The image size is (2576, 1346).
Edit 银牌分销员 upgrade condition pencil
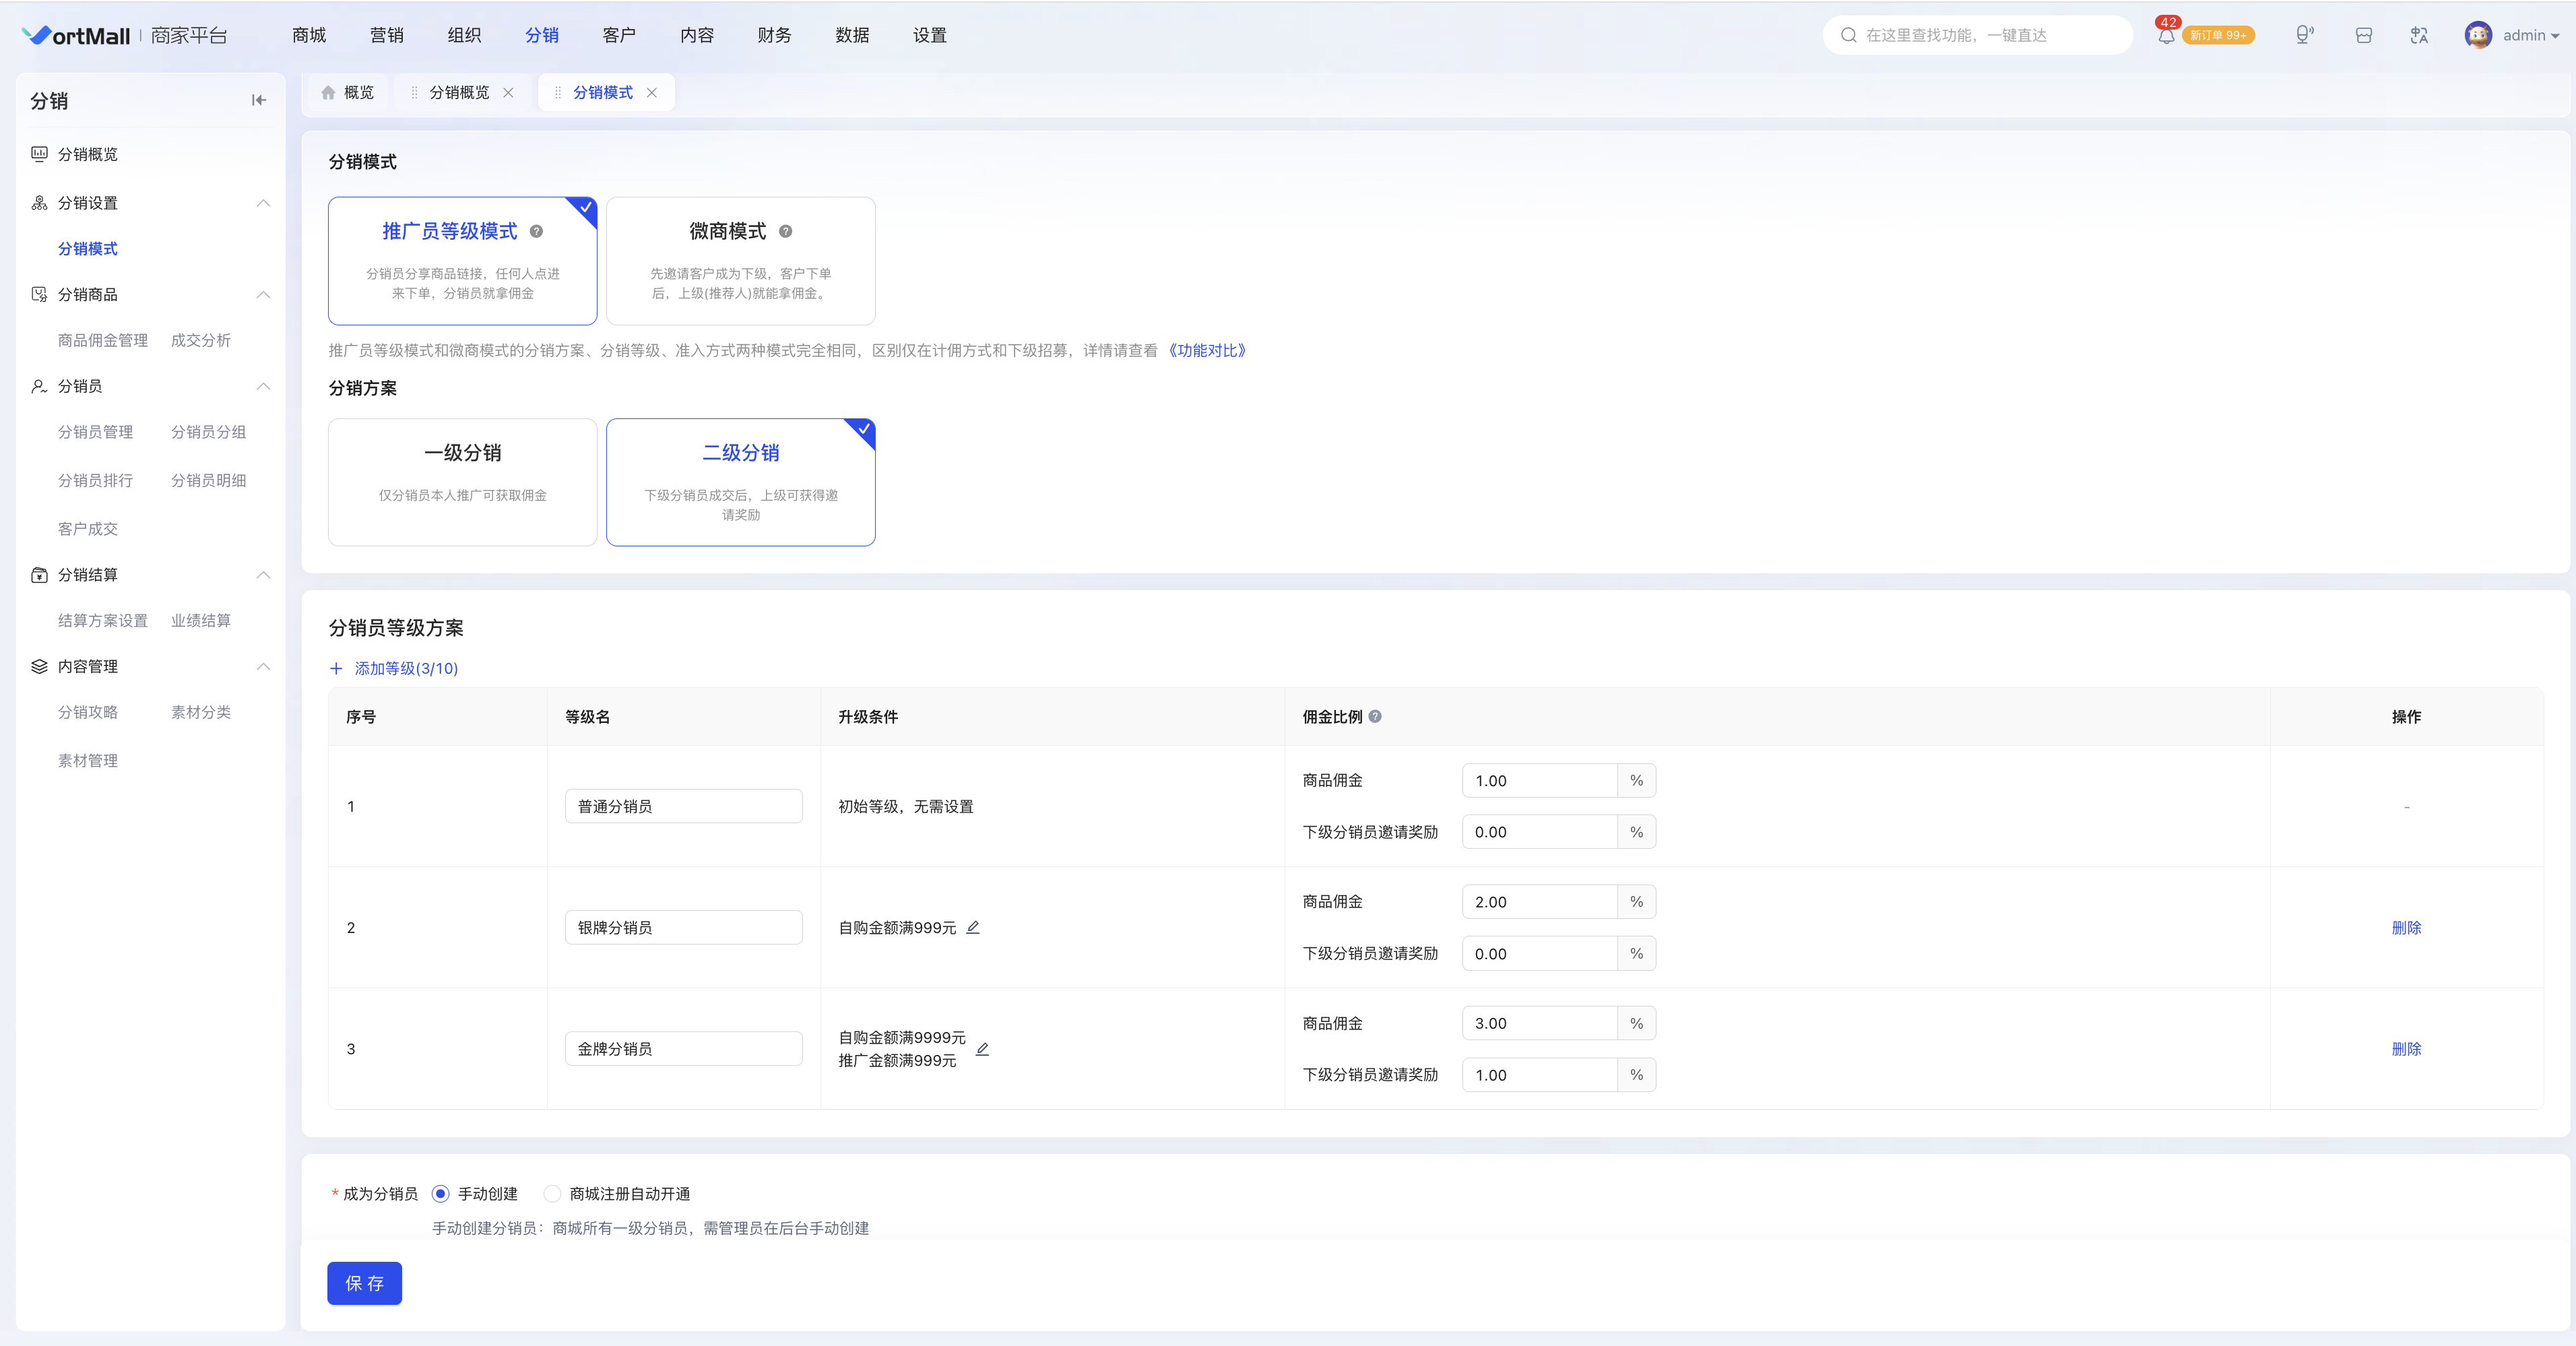pos(973,927)
